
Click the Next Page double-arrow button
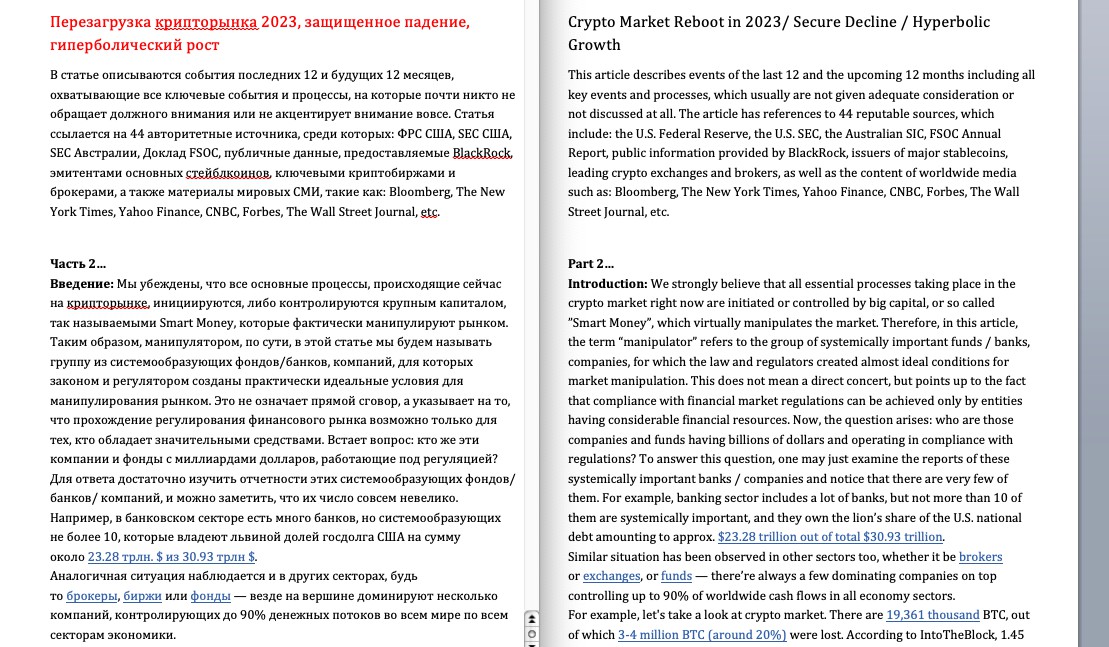tap(532, 644)
